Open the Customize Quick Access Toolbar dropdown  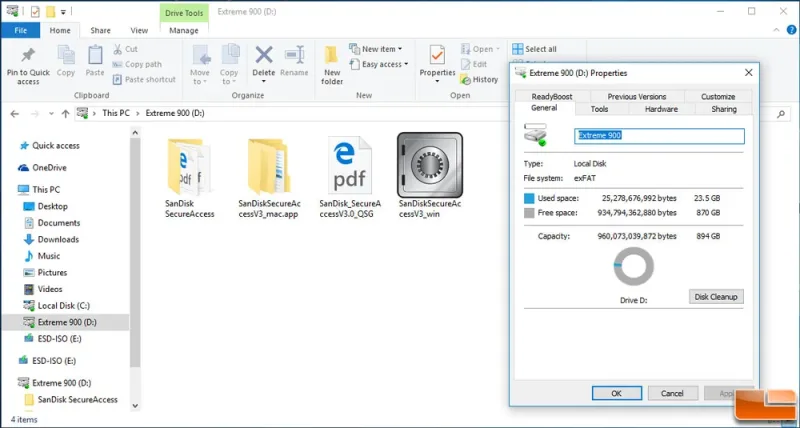coord(63,11)
